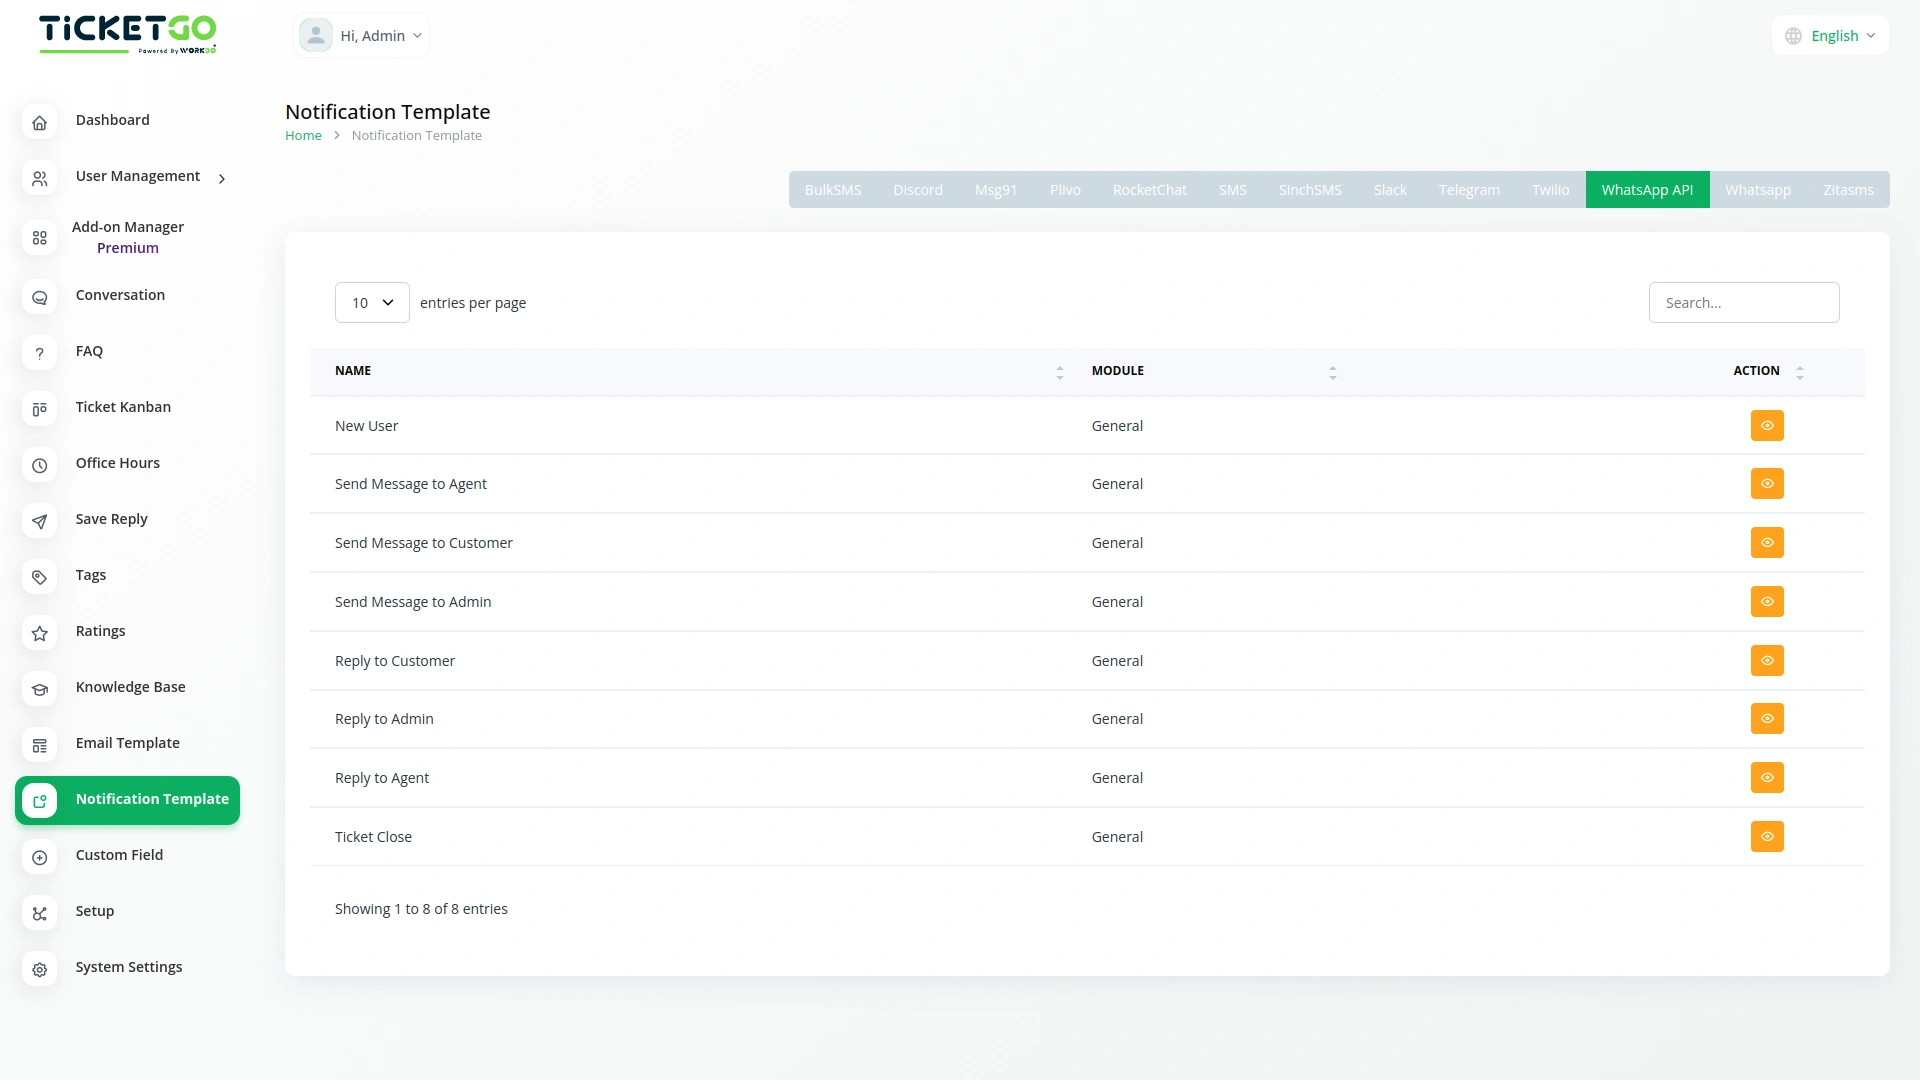Switch to the Telegram tab
The image size is (1920, 1080).
click(x=1468, y=190)
